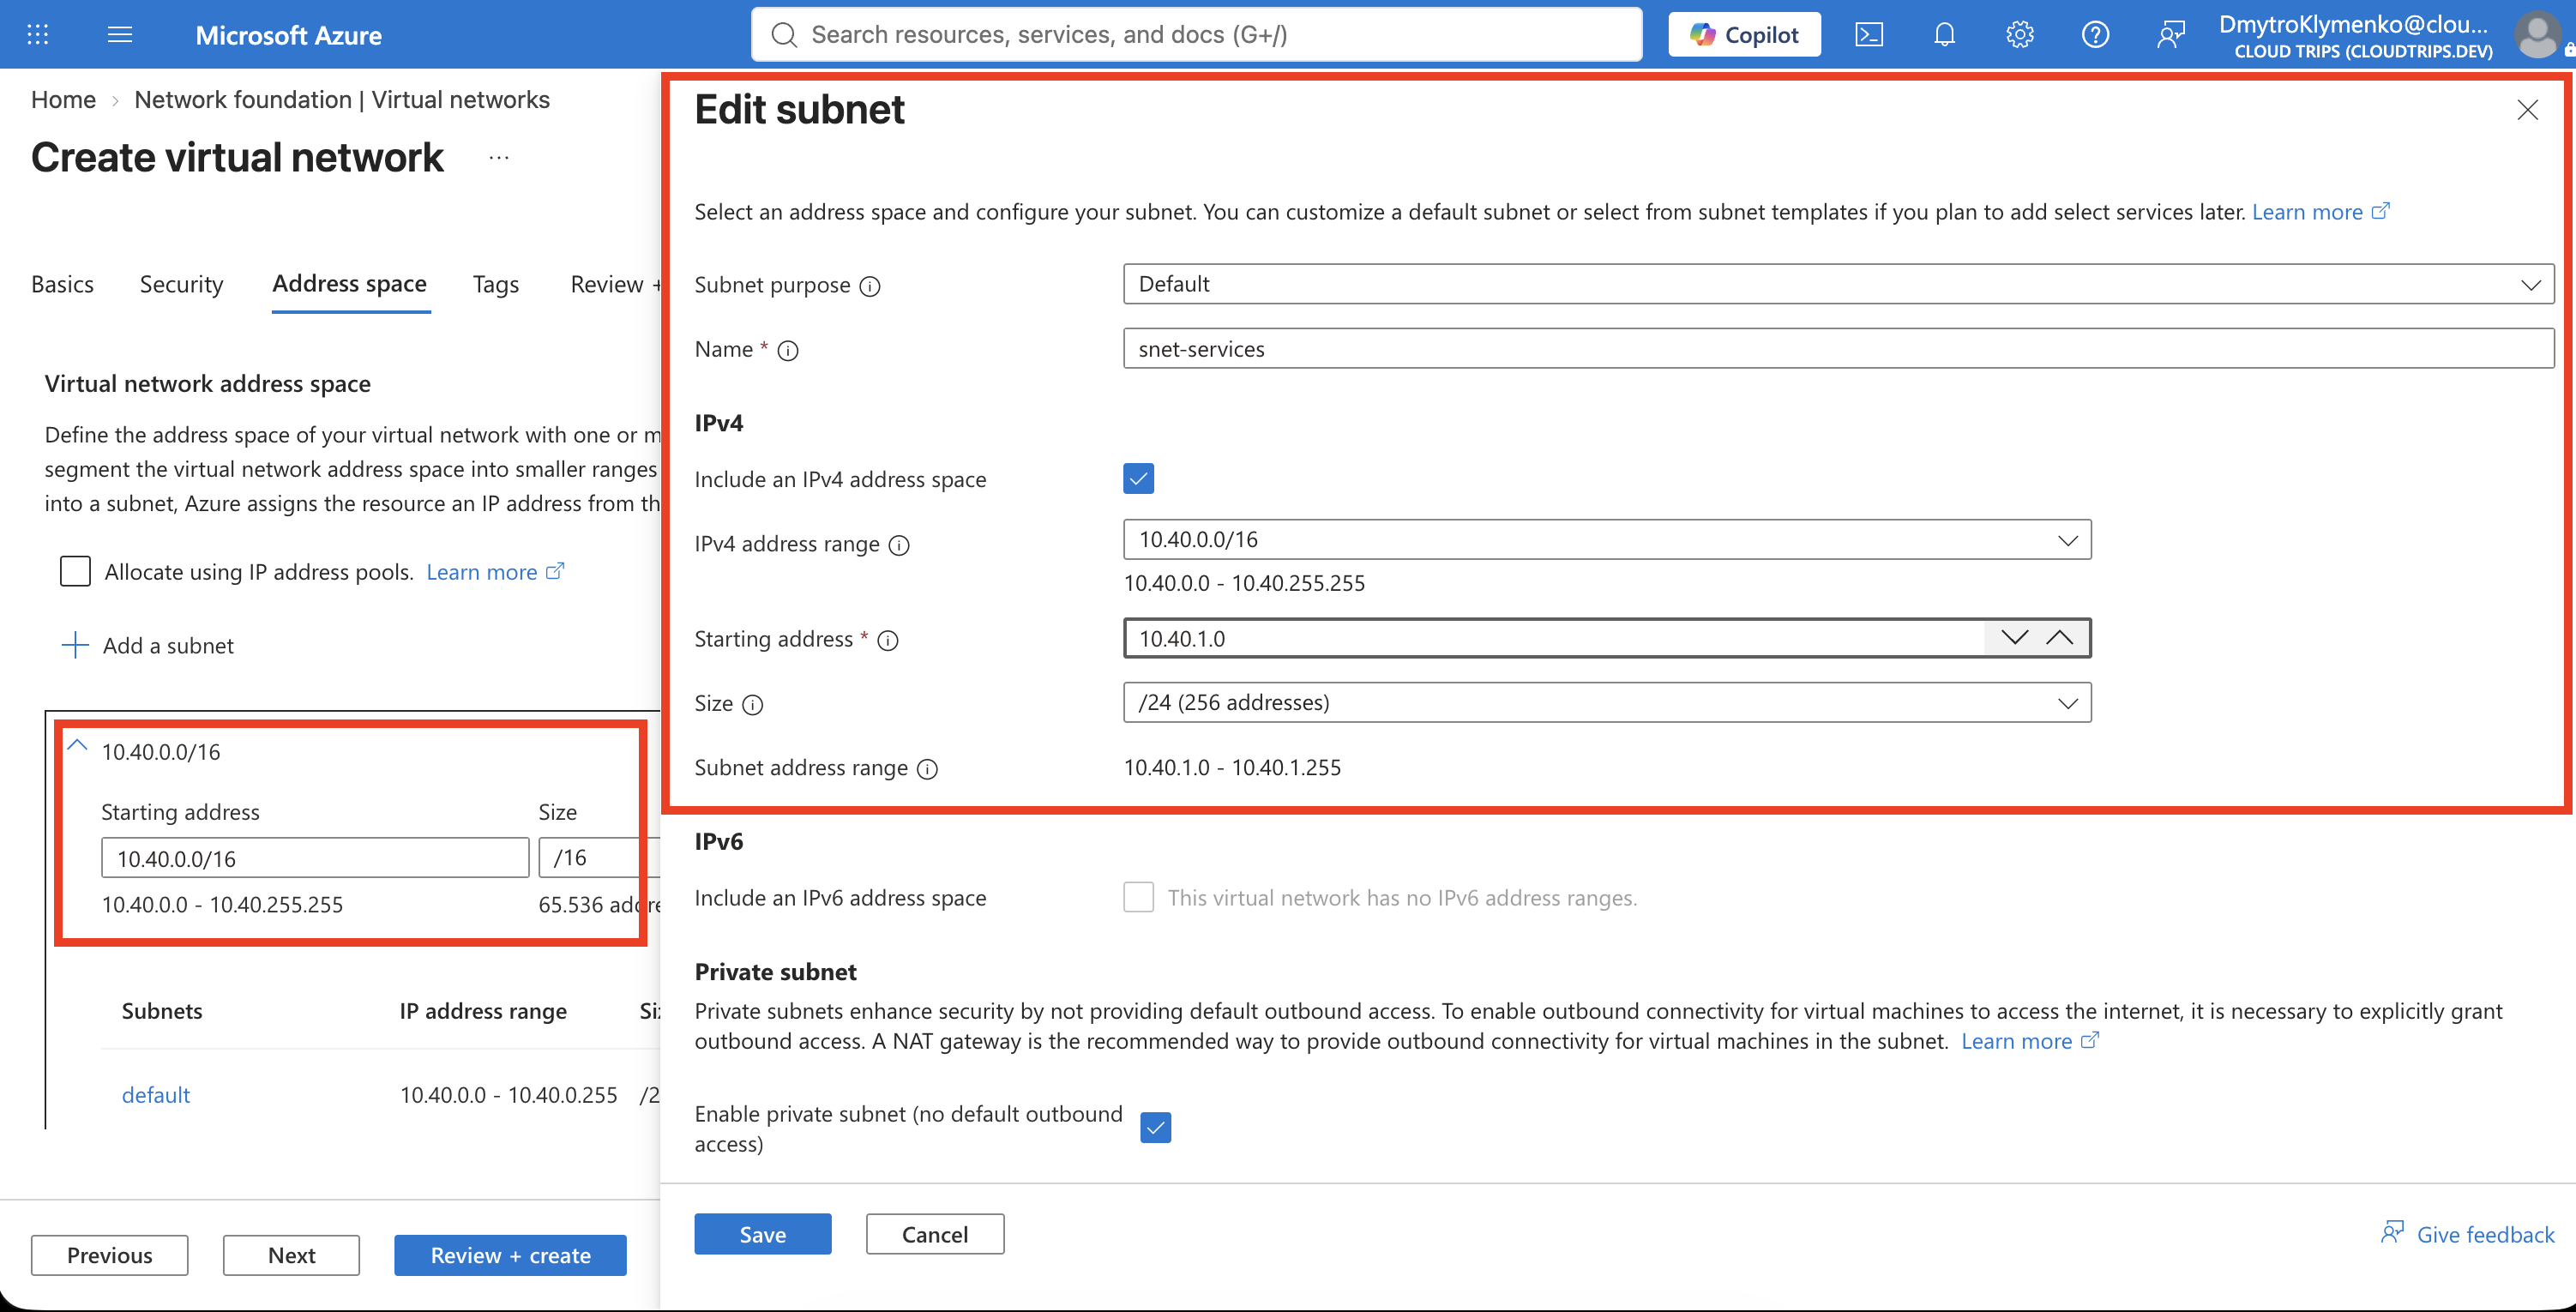
Task: Click the Previous button
Action: point(109,1255)
